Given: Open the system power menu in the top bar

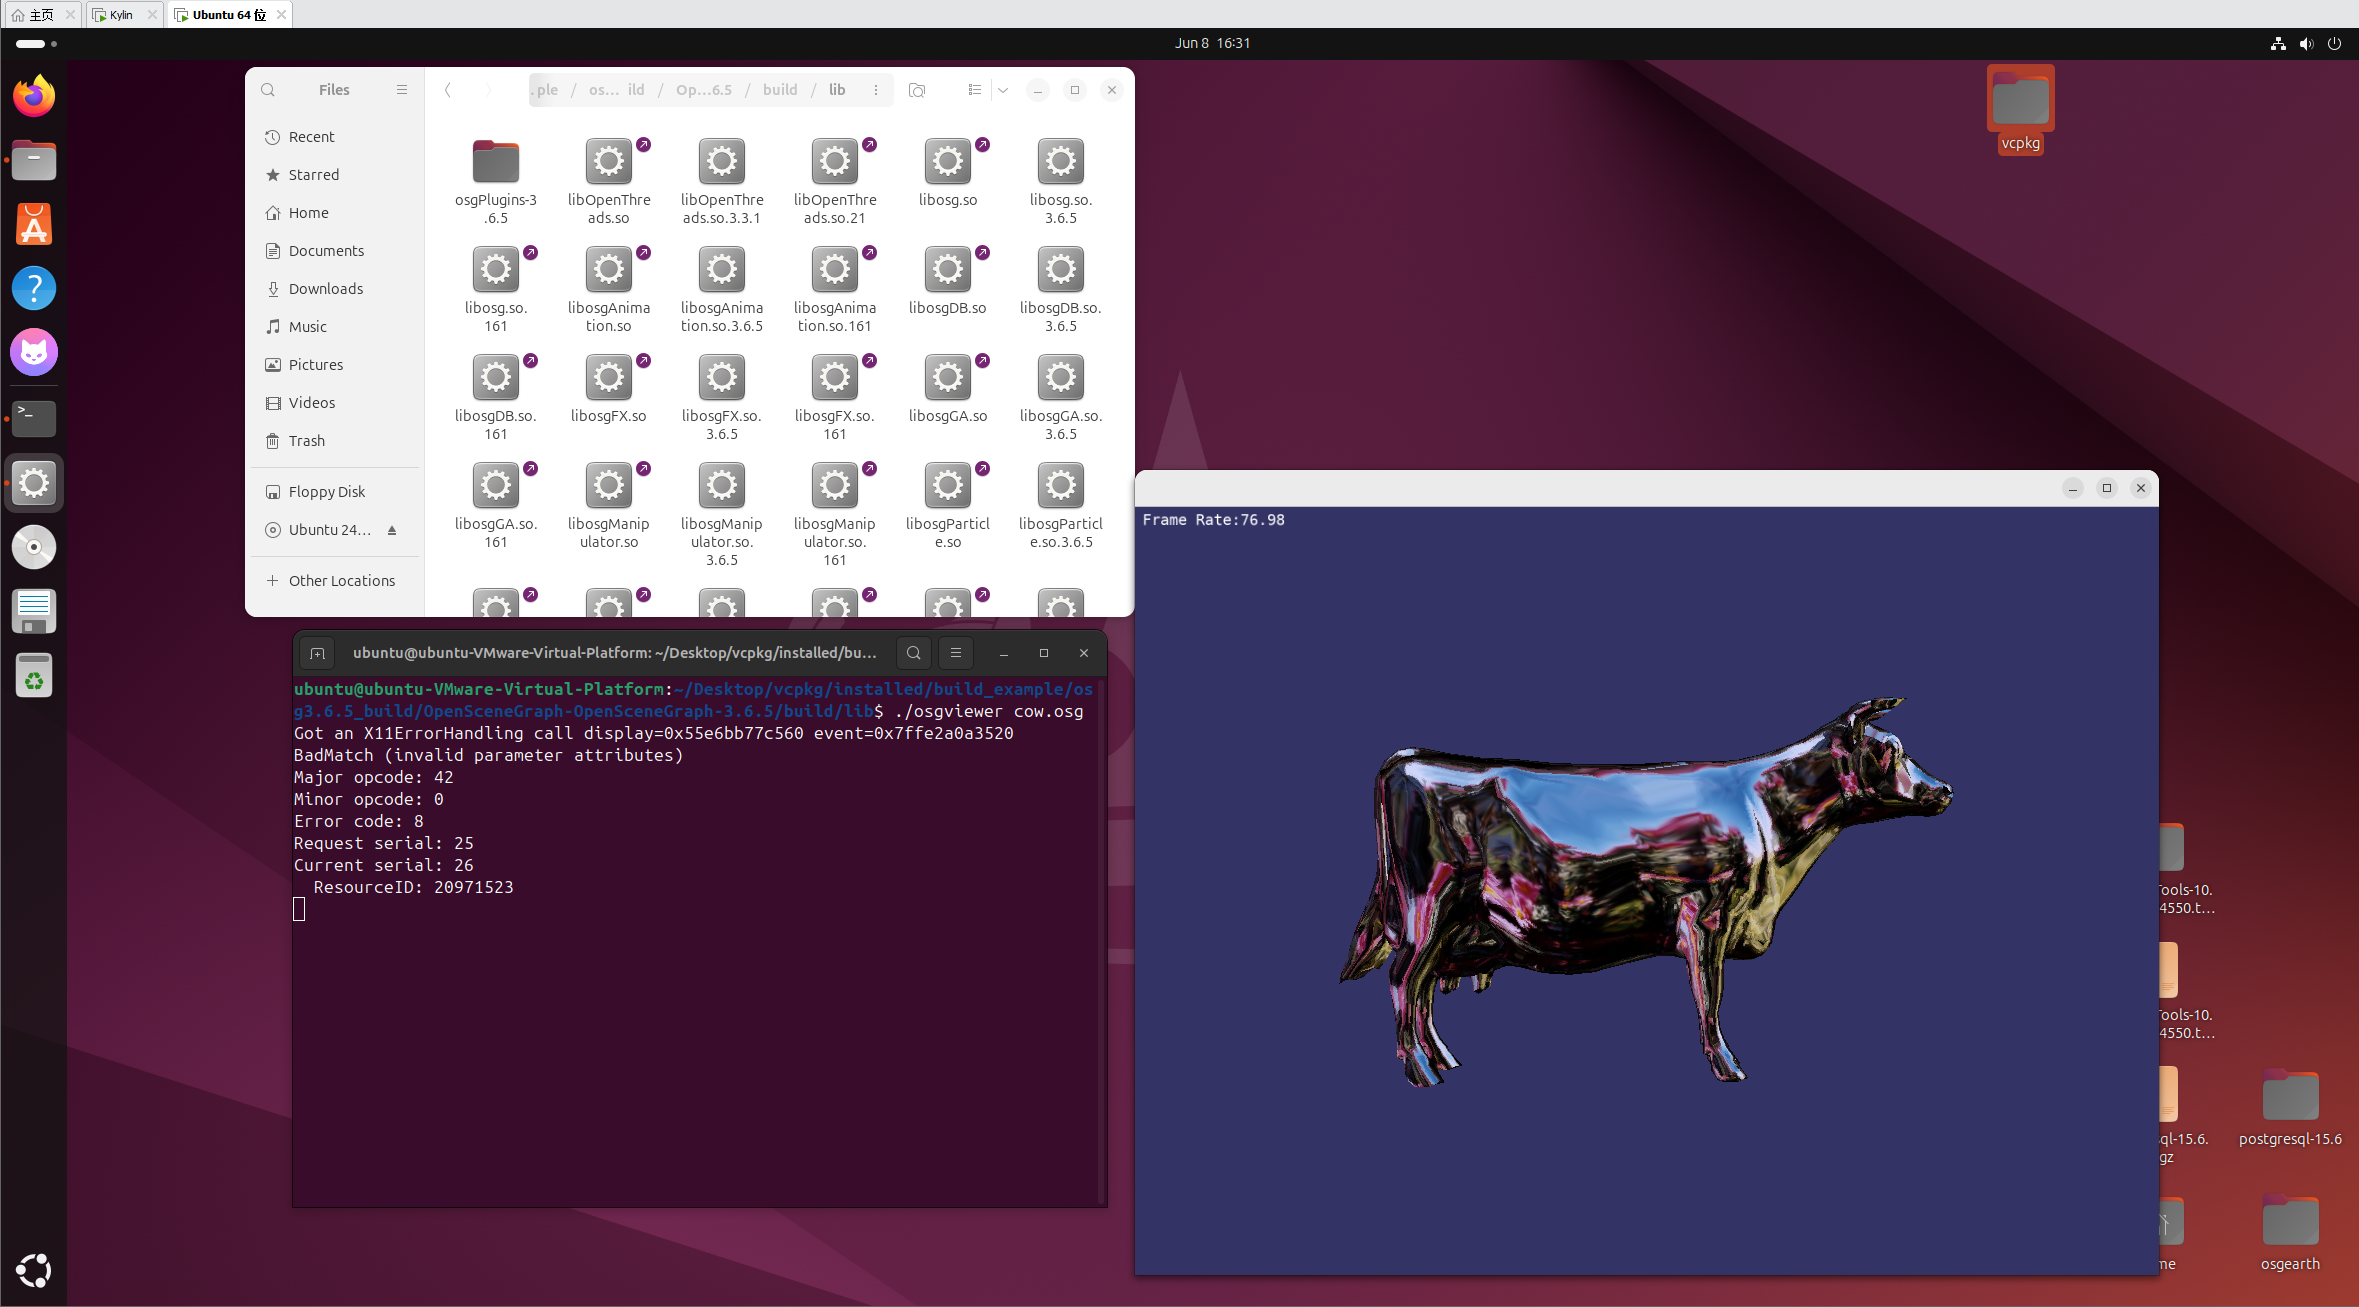Looking at the screenshot, I should click(2334, 44).
